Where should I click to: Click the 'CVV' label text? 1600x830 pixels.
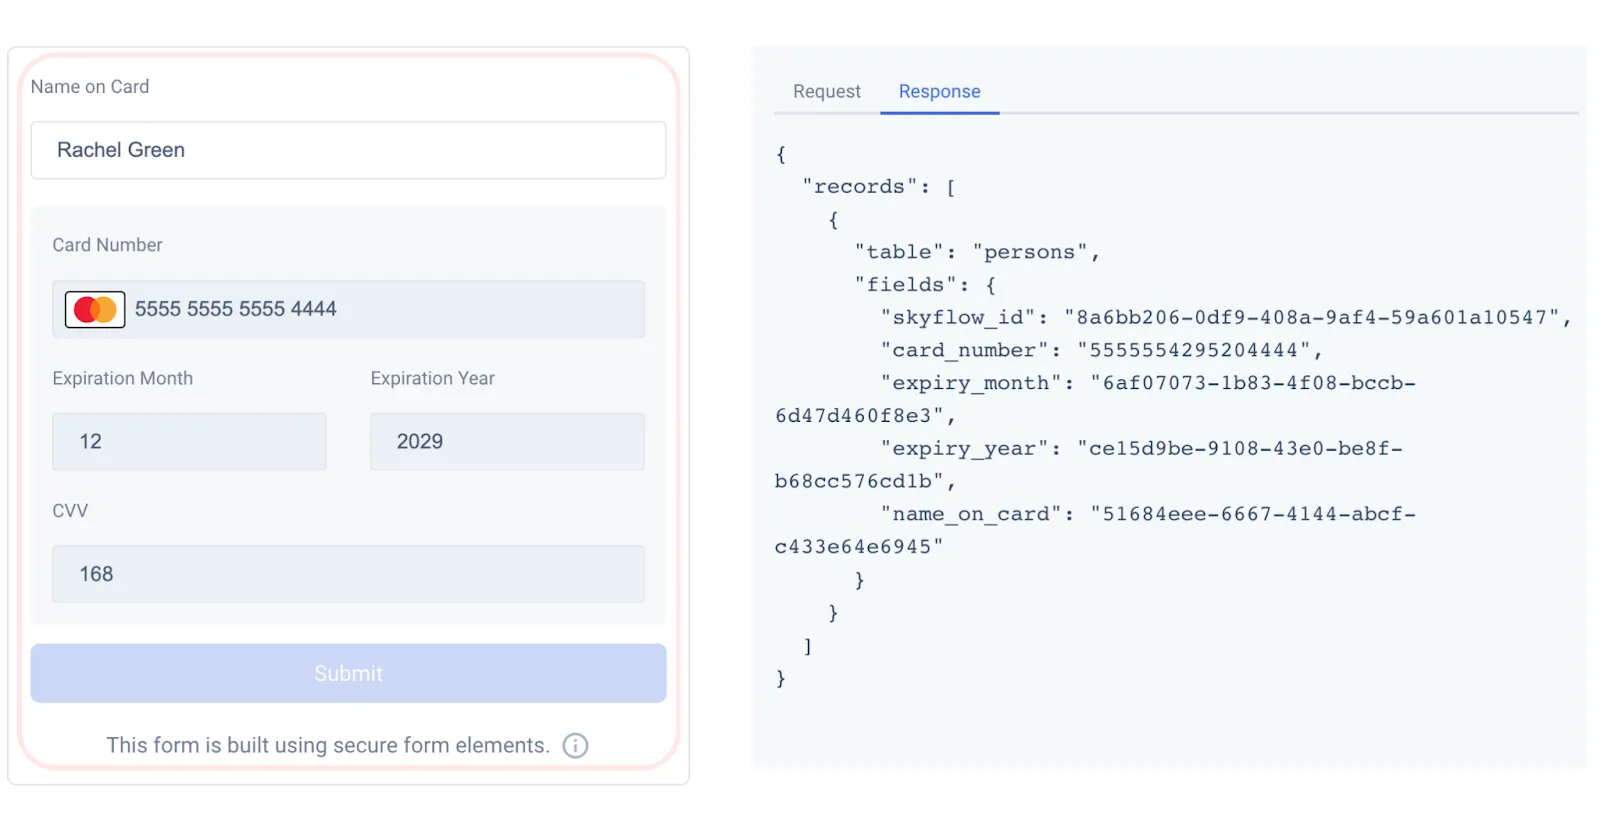70,511
